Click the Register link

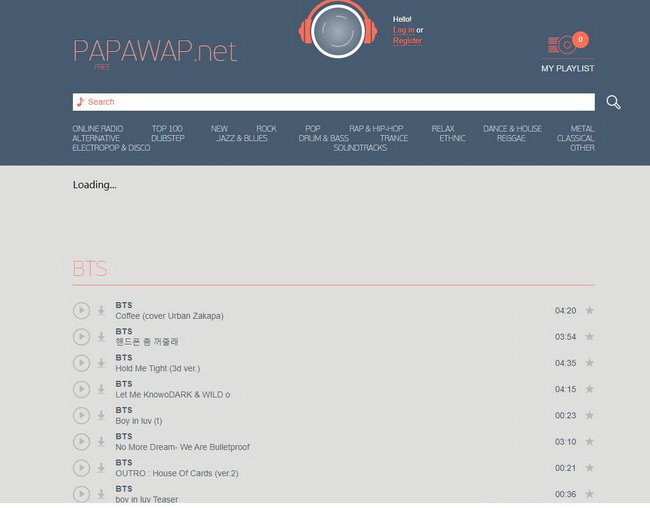[x=407, y=41]
